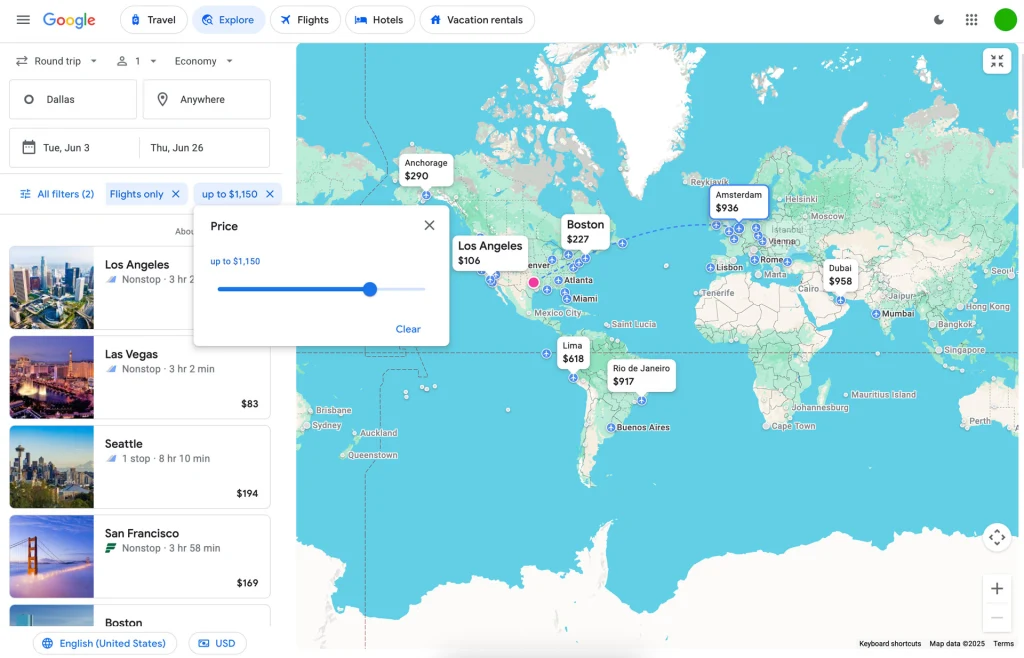The width and height of the screenshot is (1024, 658).
Task: Remove the 'Flights only' filter chip
Action: [176, 194]
